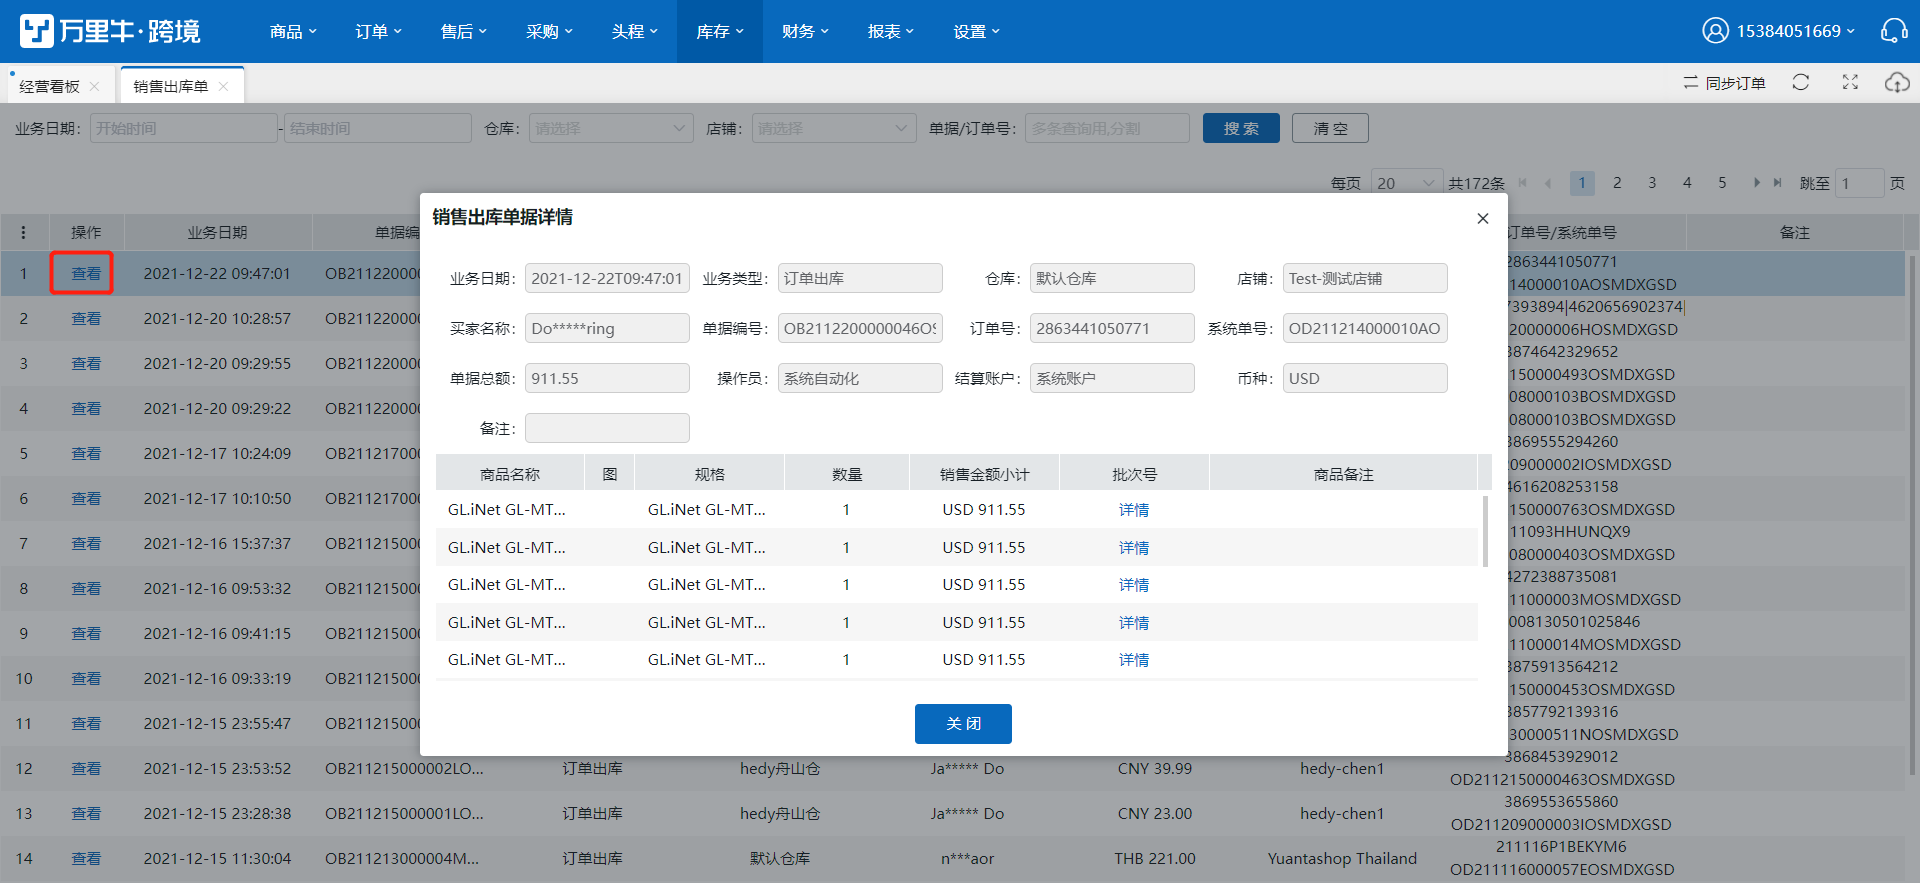The width and height of the screenshot is (1920, 883).
Task: Click the 跳至 page number field
Action: (1860, 183)
